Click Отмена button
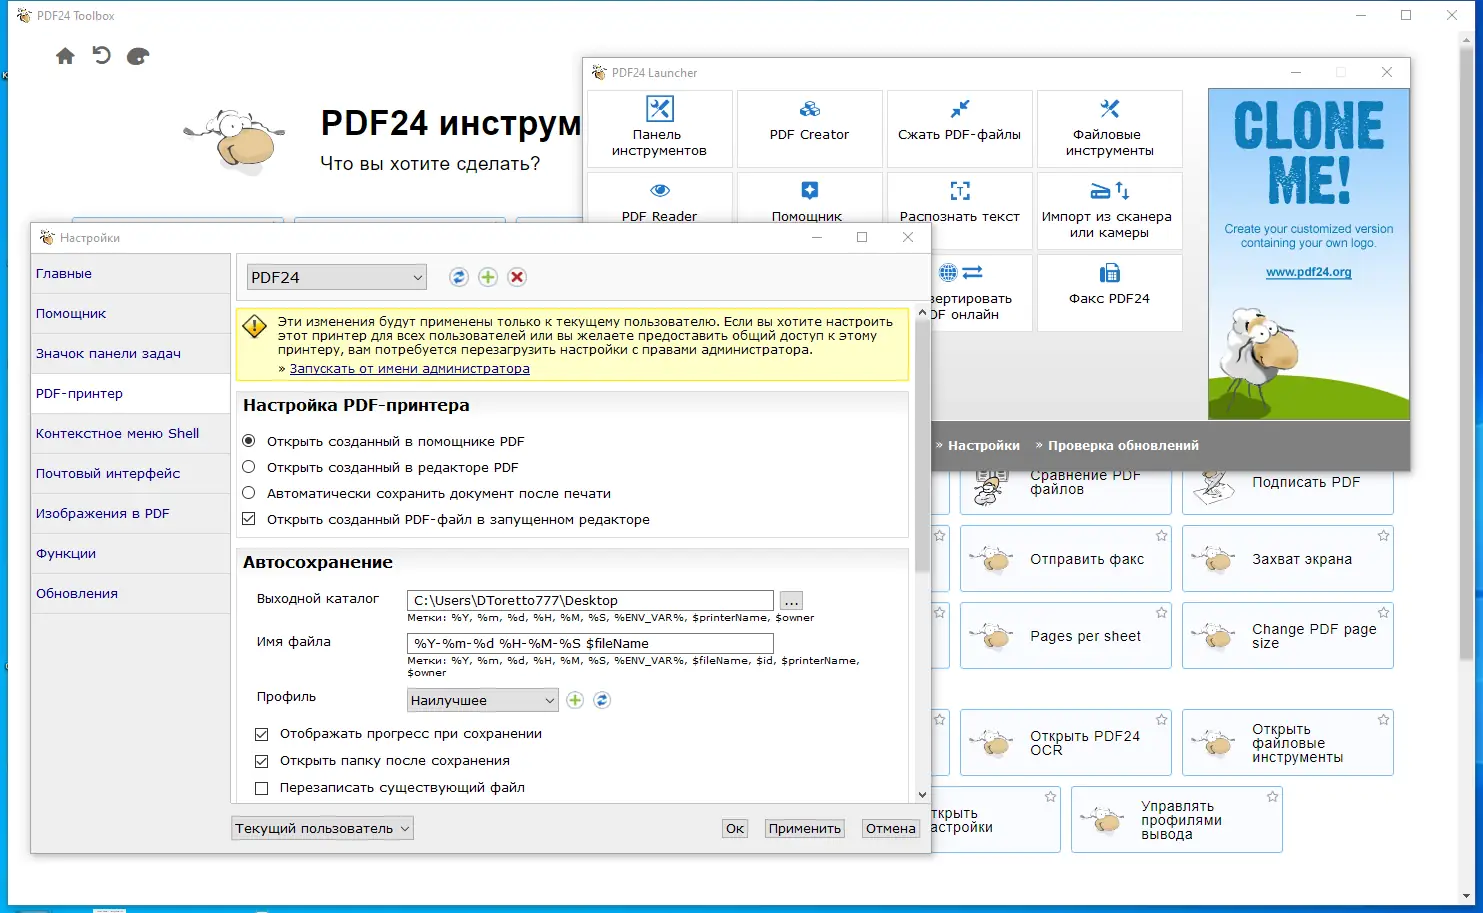 (891, 828)
